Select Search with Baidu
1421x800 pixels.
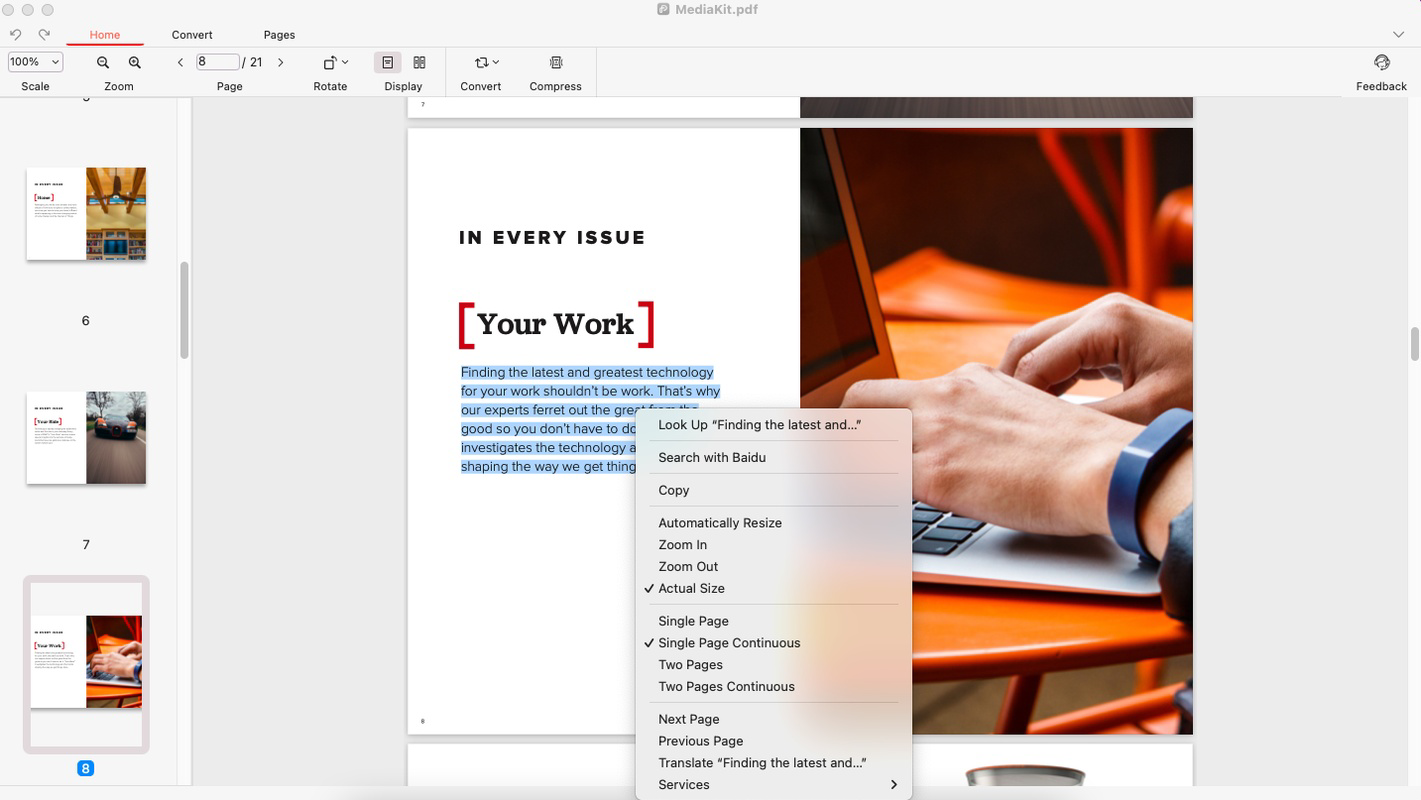click(x=711, y=457)
